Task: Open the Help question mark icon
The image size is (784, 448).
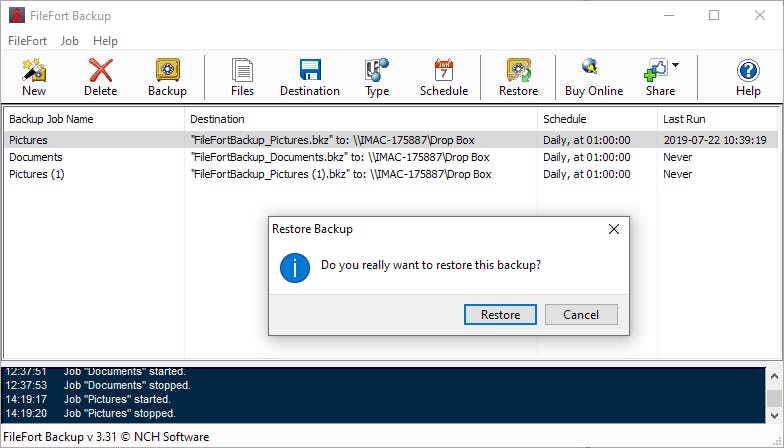Action: tap(748, 78)
